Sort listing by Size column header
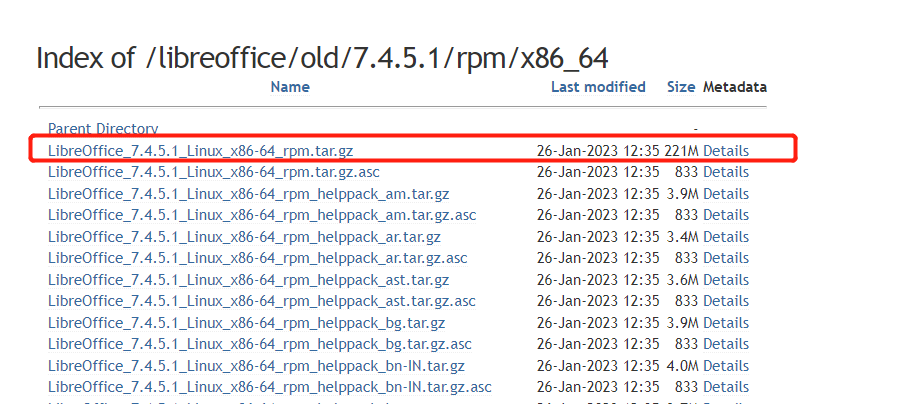Screen dimensions: 907x404 click(x=681, y=87)
